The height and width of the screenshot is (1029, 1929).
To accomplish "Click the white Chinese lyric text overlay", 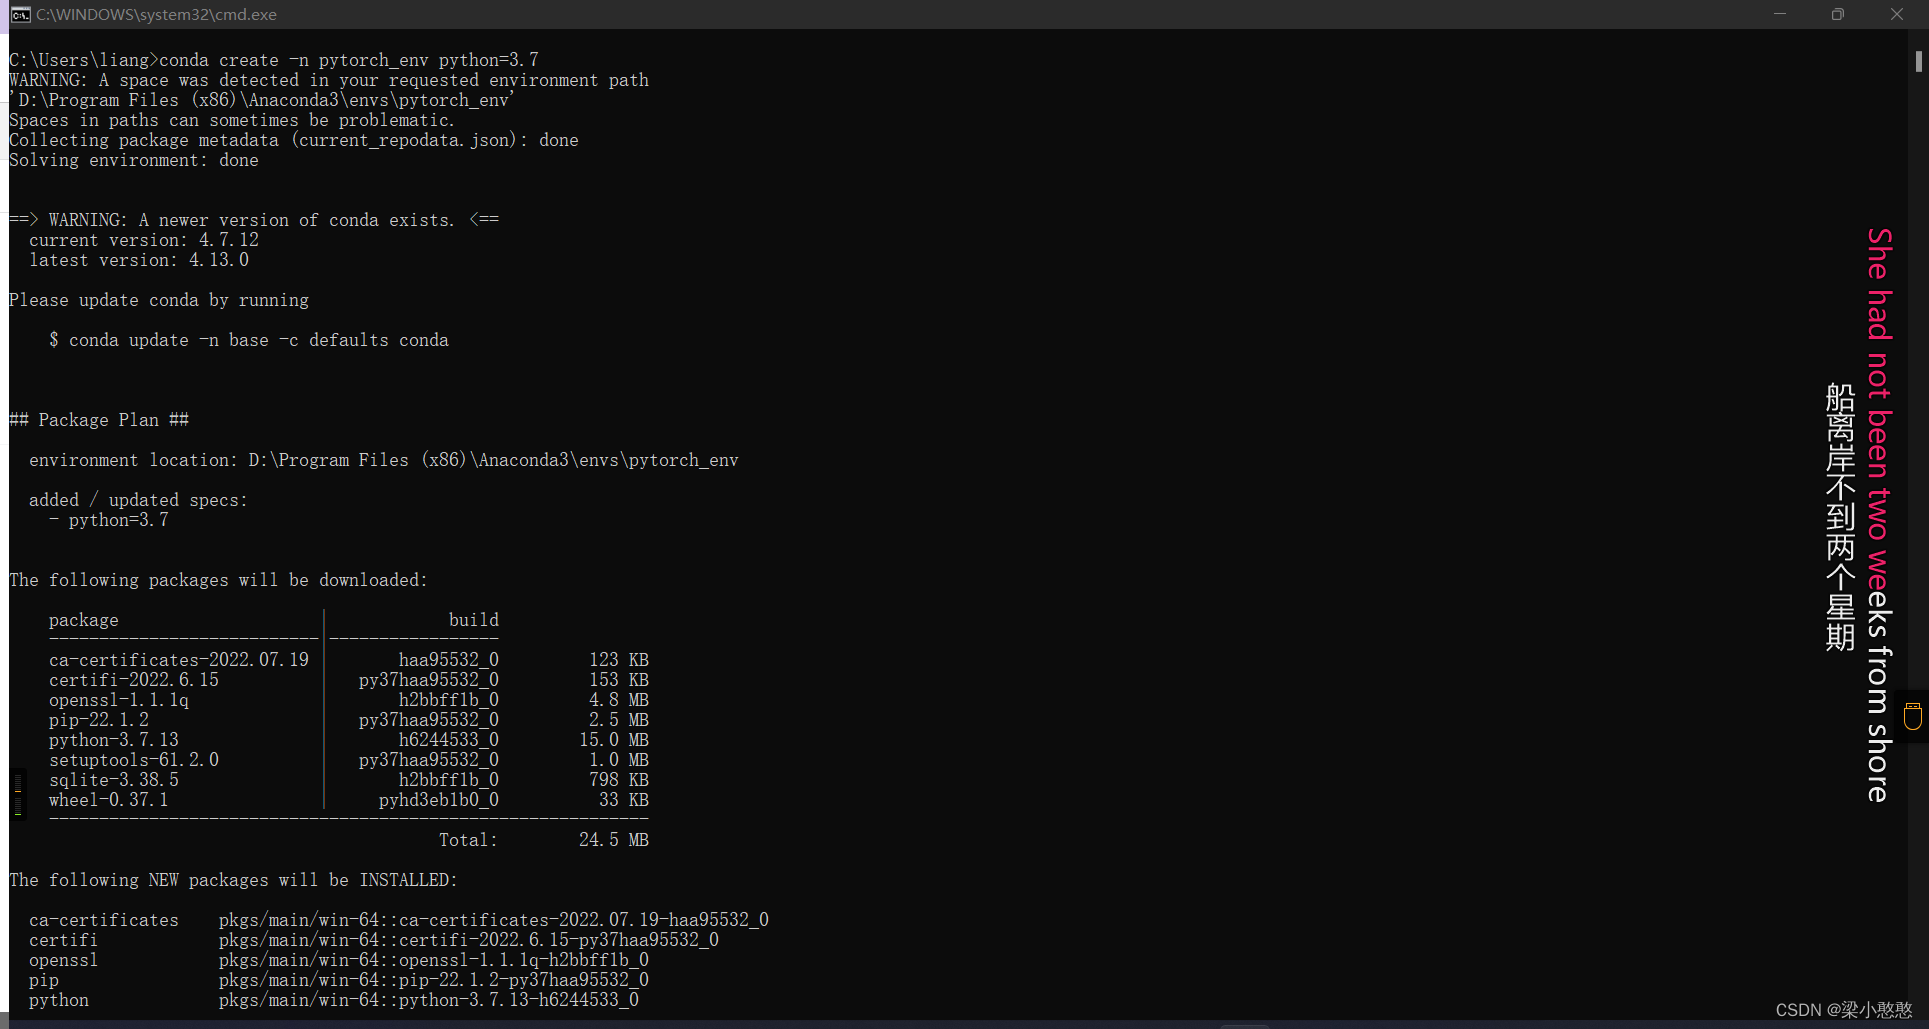I will pos(1840,516).
